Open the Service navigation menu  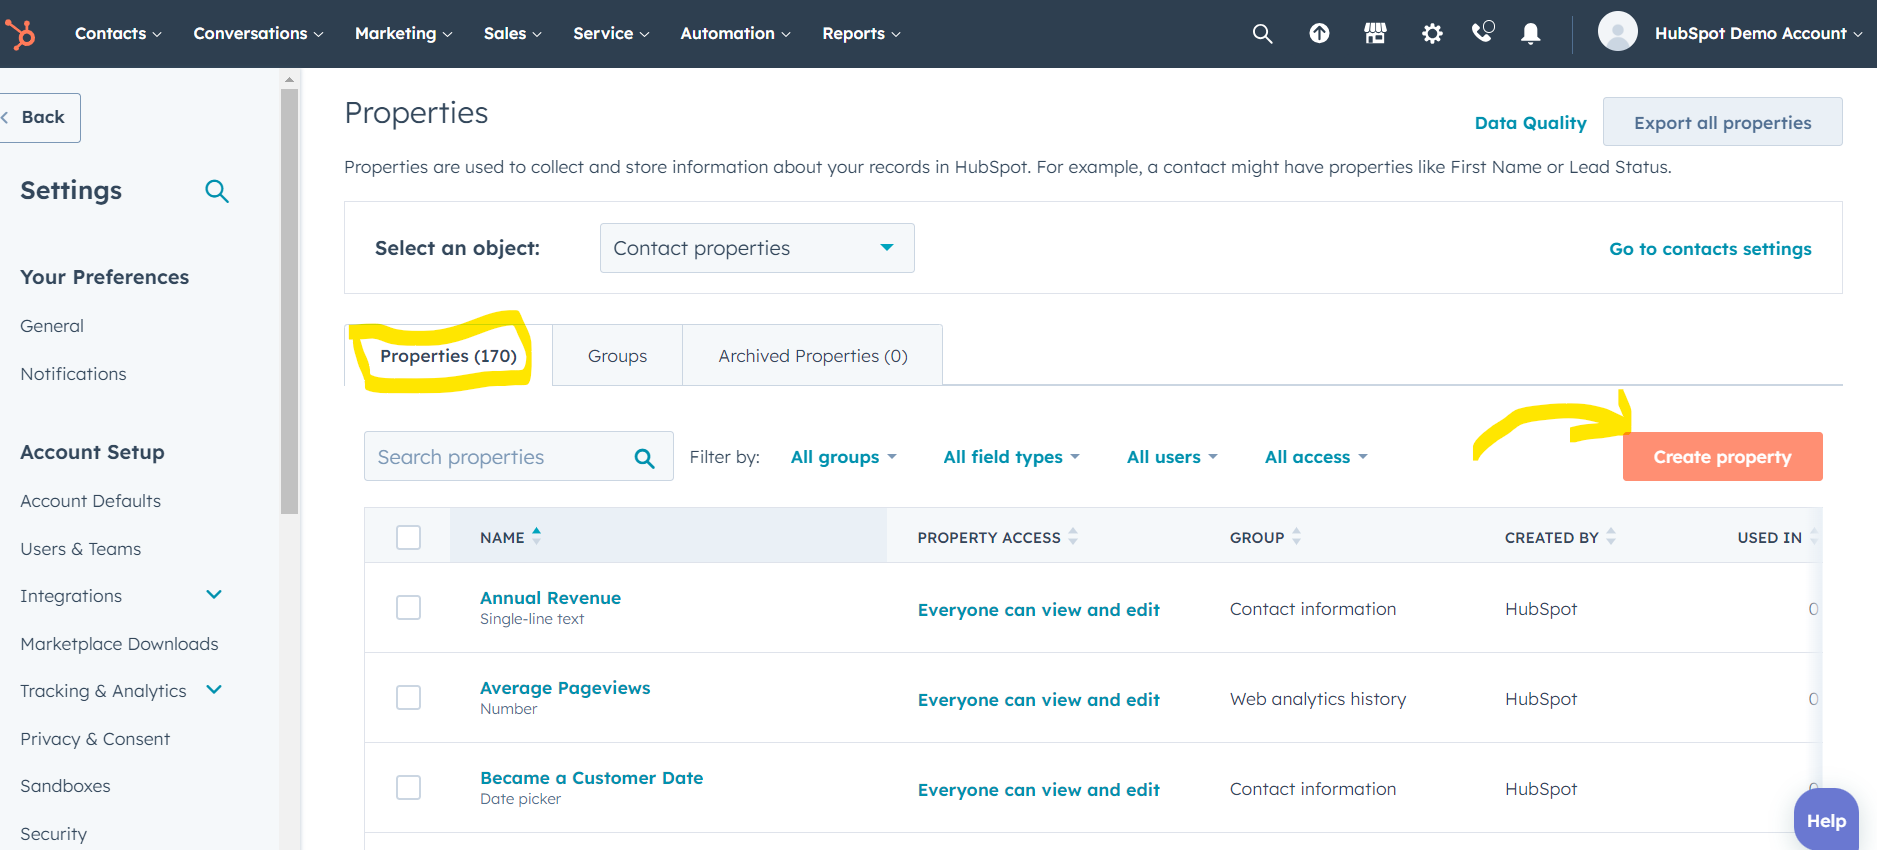click(611, 33)
